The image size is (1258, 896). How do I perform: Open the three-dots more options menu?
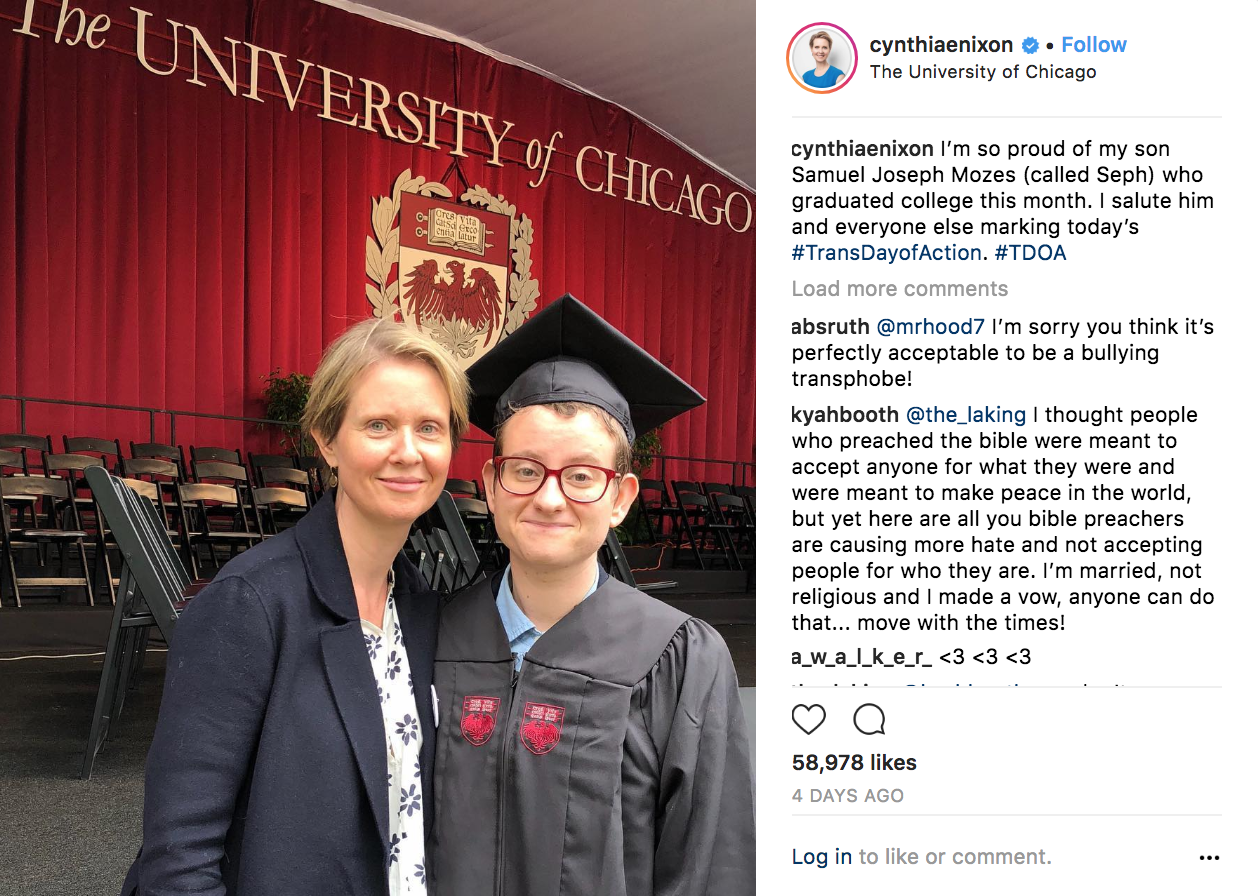pos(1209,858)
